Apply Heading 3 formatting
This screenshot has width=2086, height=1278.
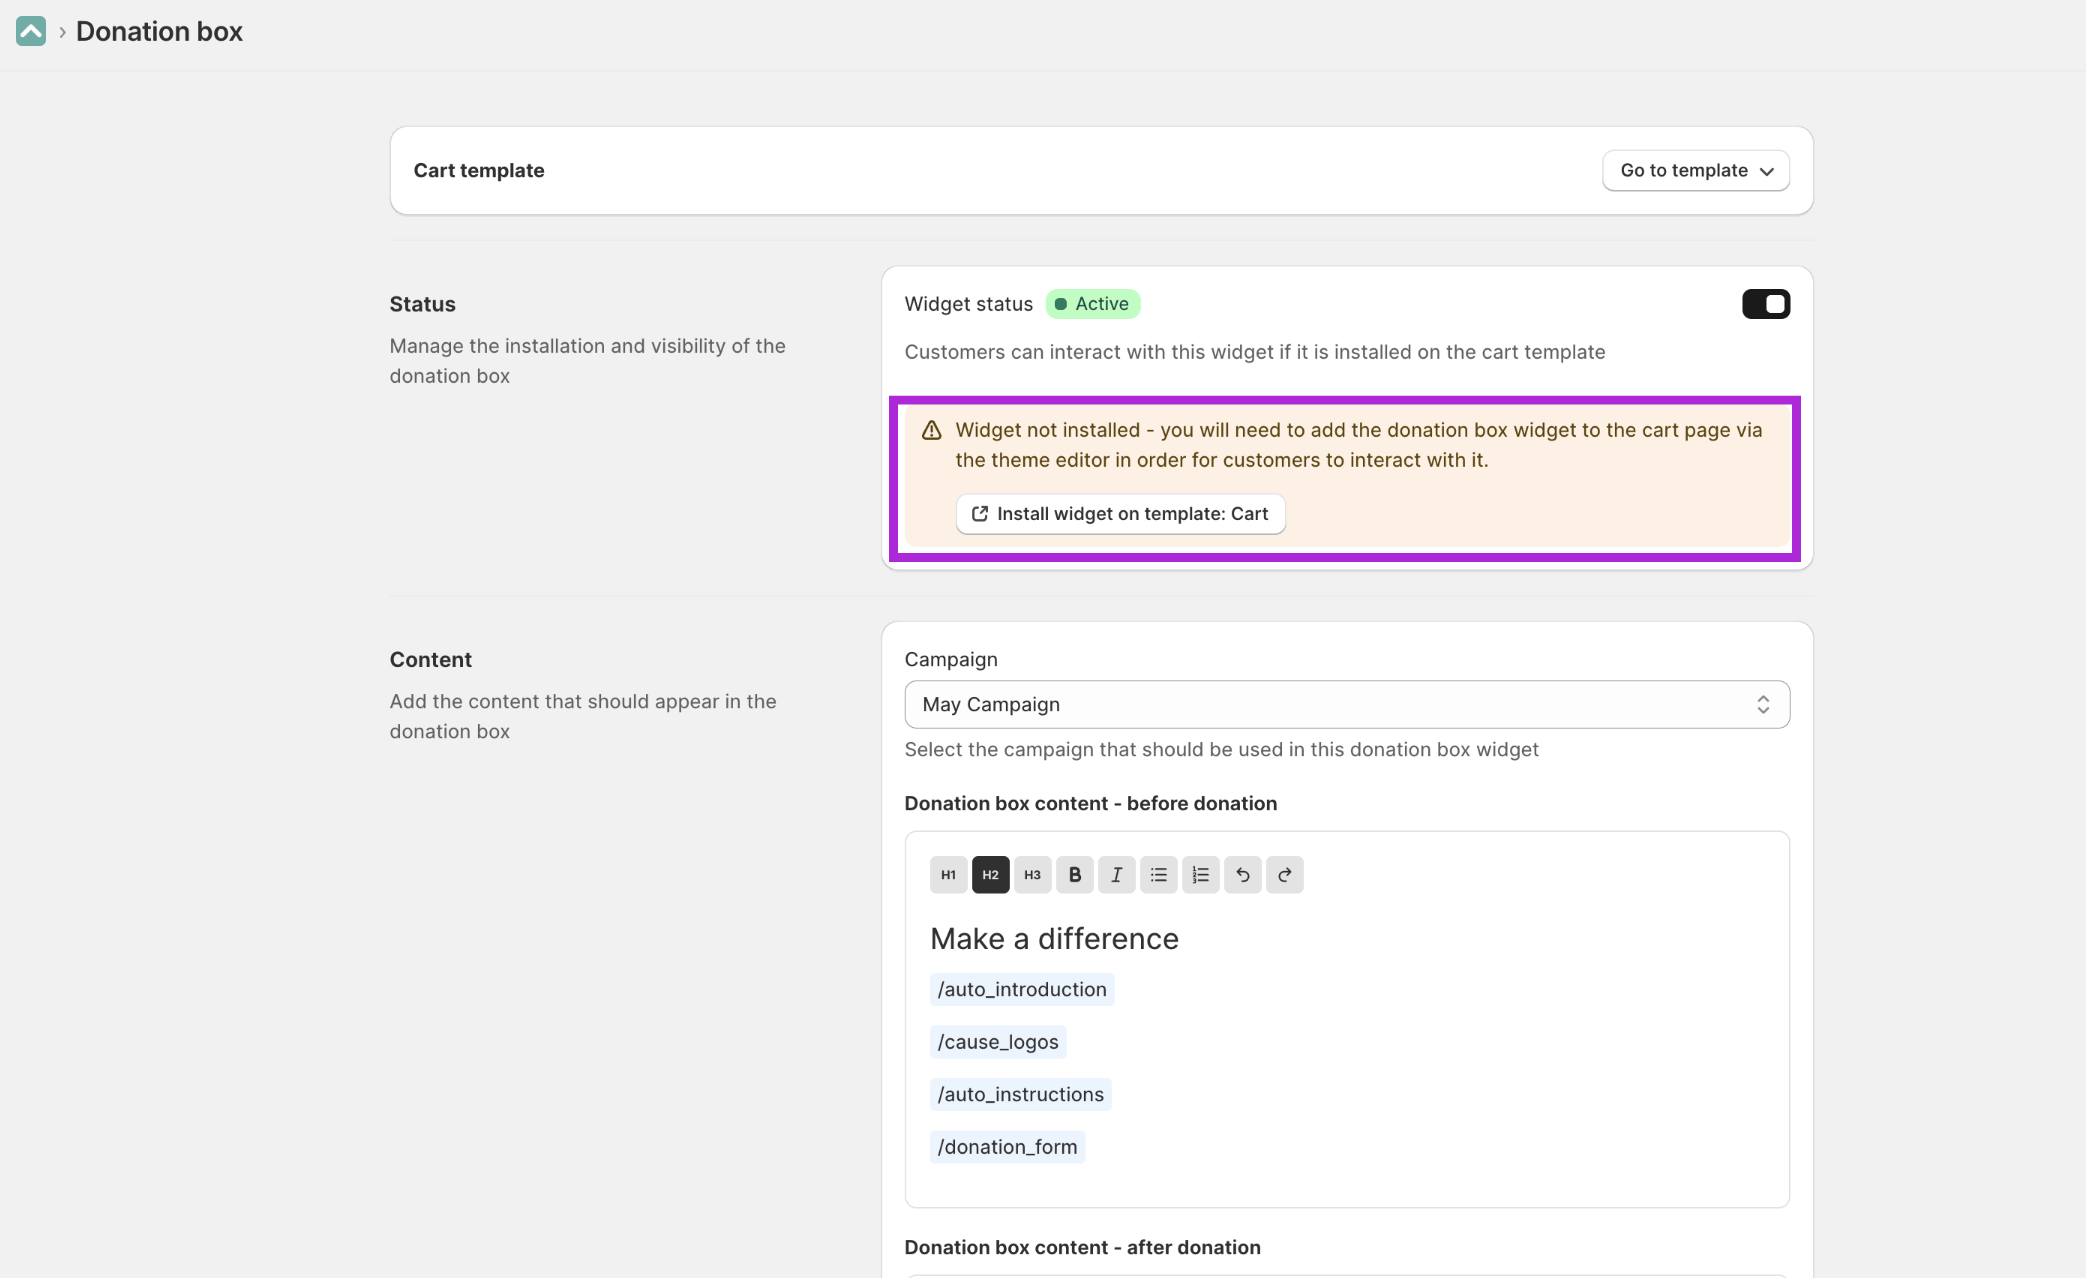pos(1032,875)
